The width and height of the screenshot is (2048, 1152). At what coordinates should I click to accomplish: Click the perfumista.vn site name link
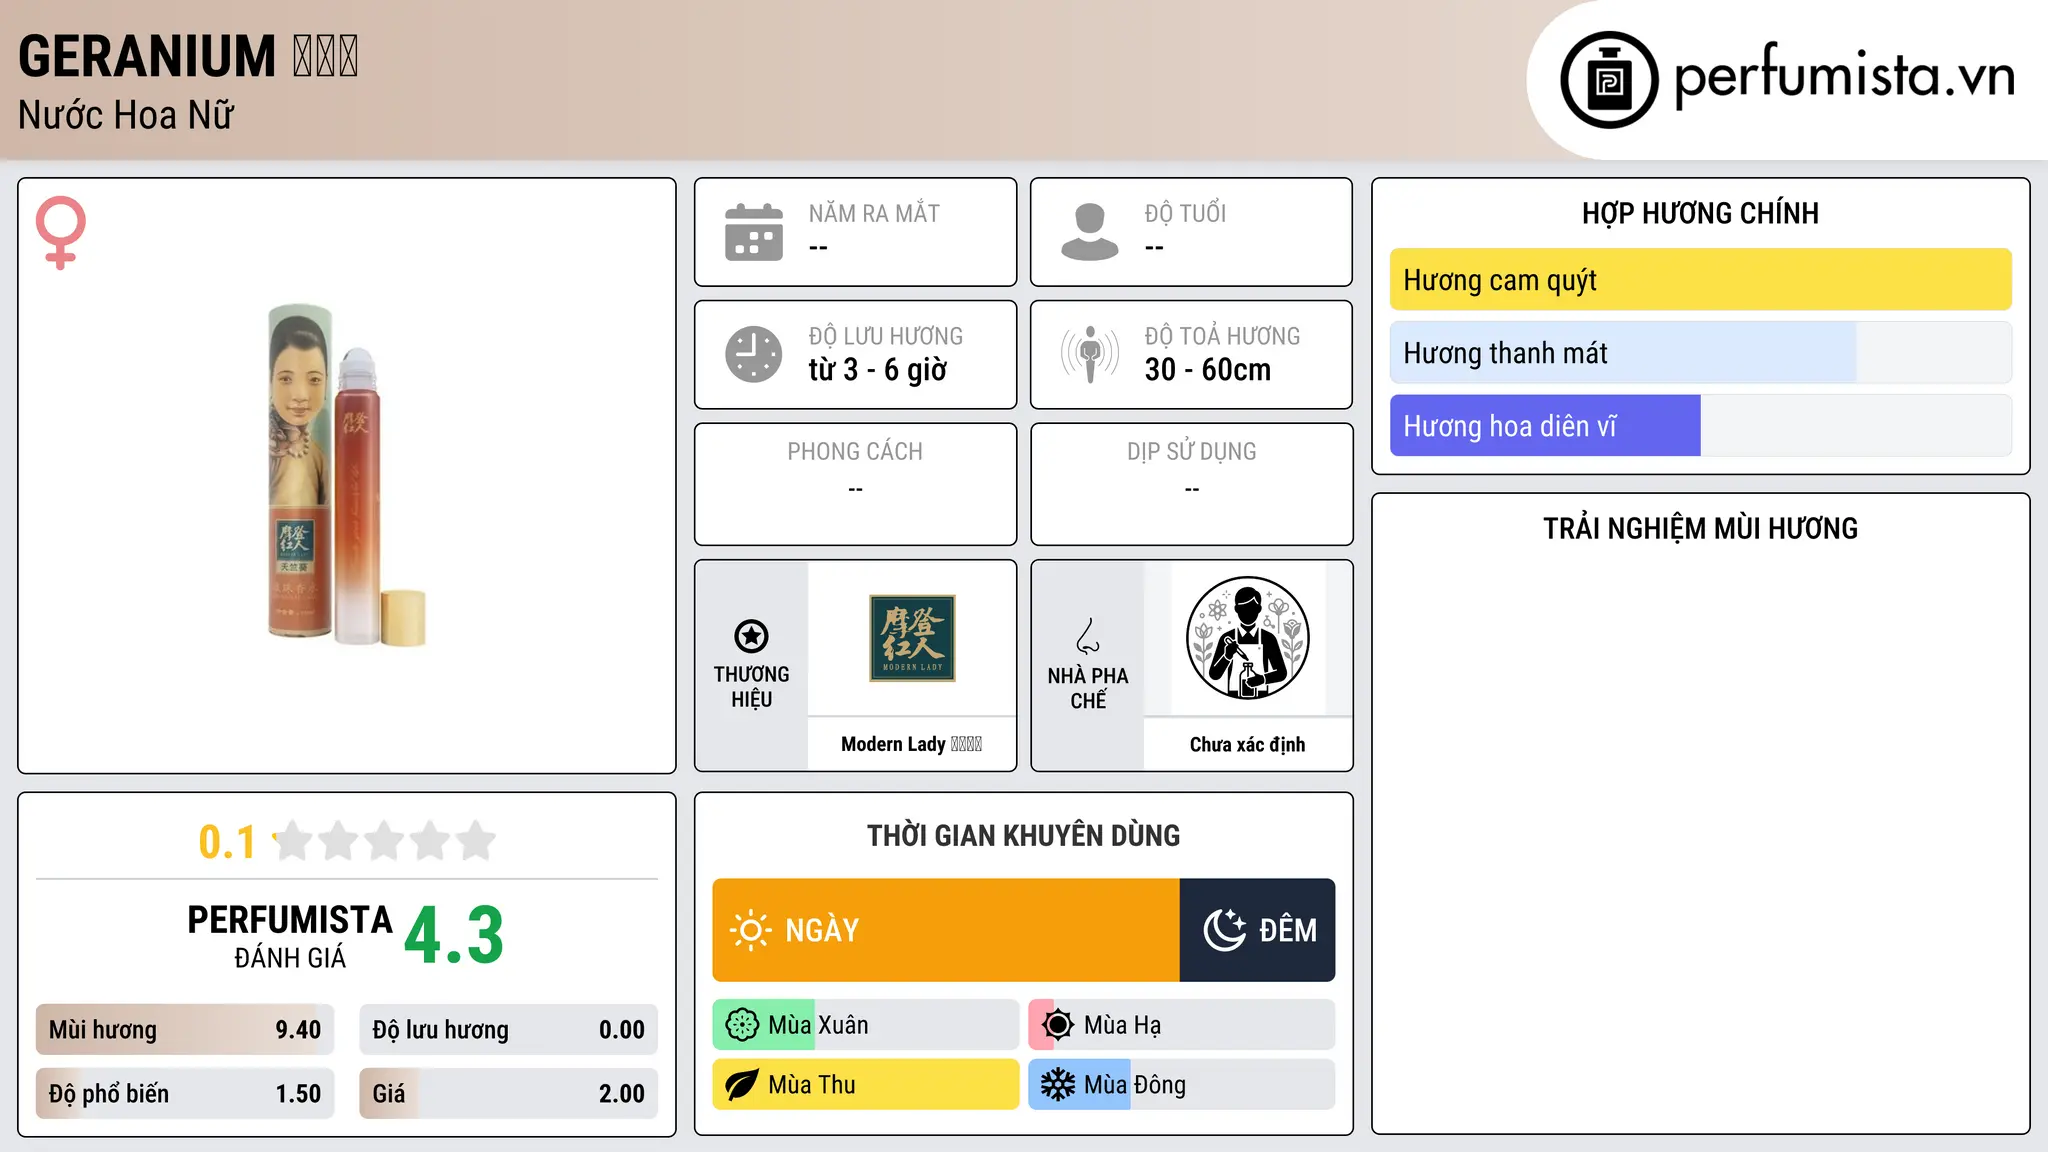tap(1844, 77)
